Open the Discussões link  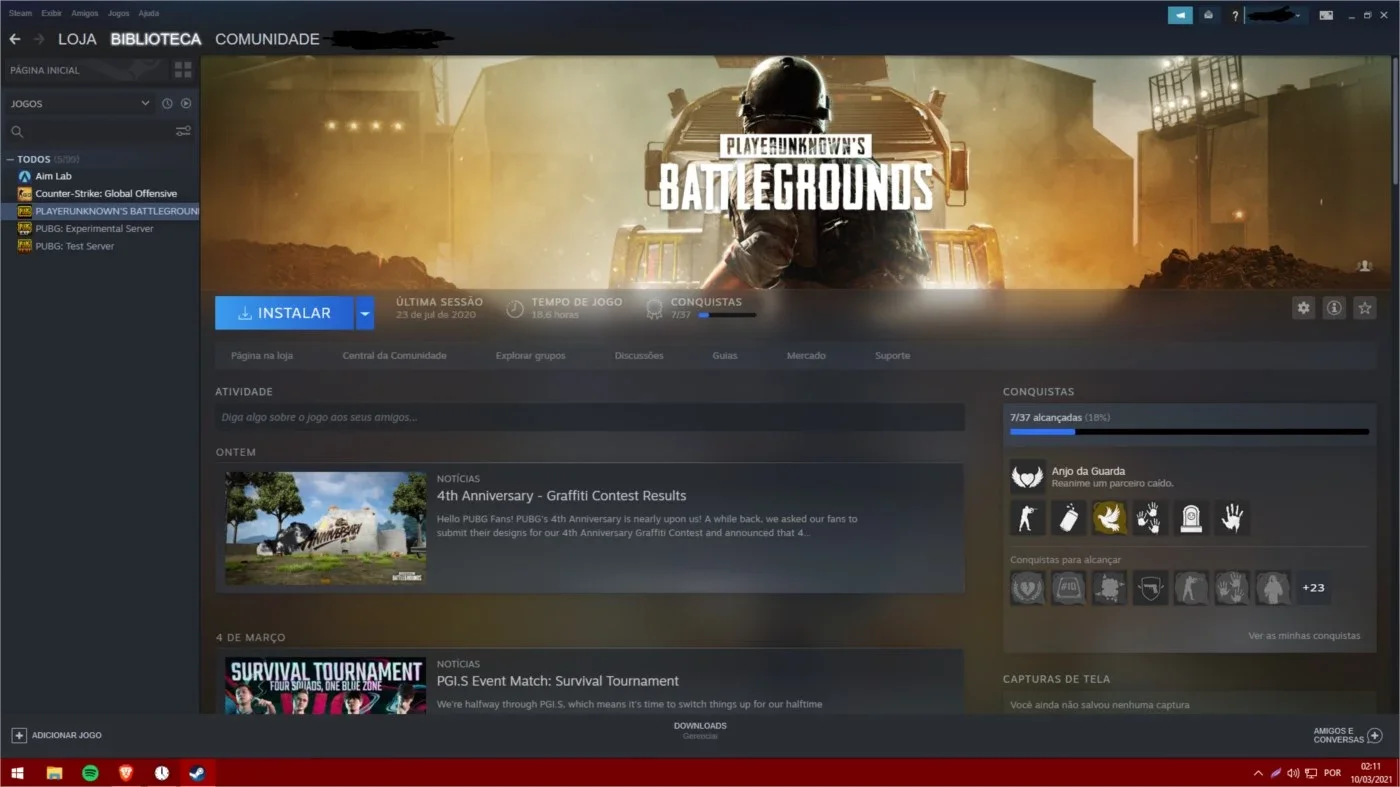pos(639,356)
